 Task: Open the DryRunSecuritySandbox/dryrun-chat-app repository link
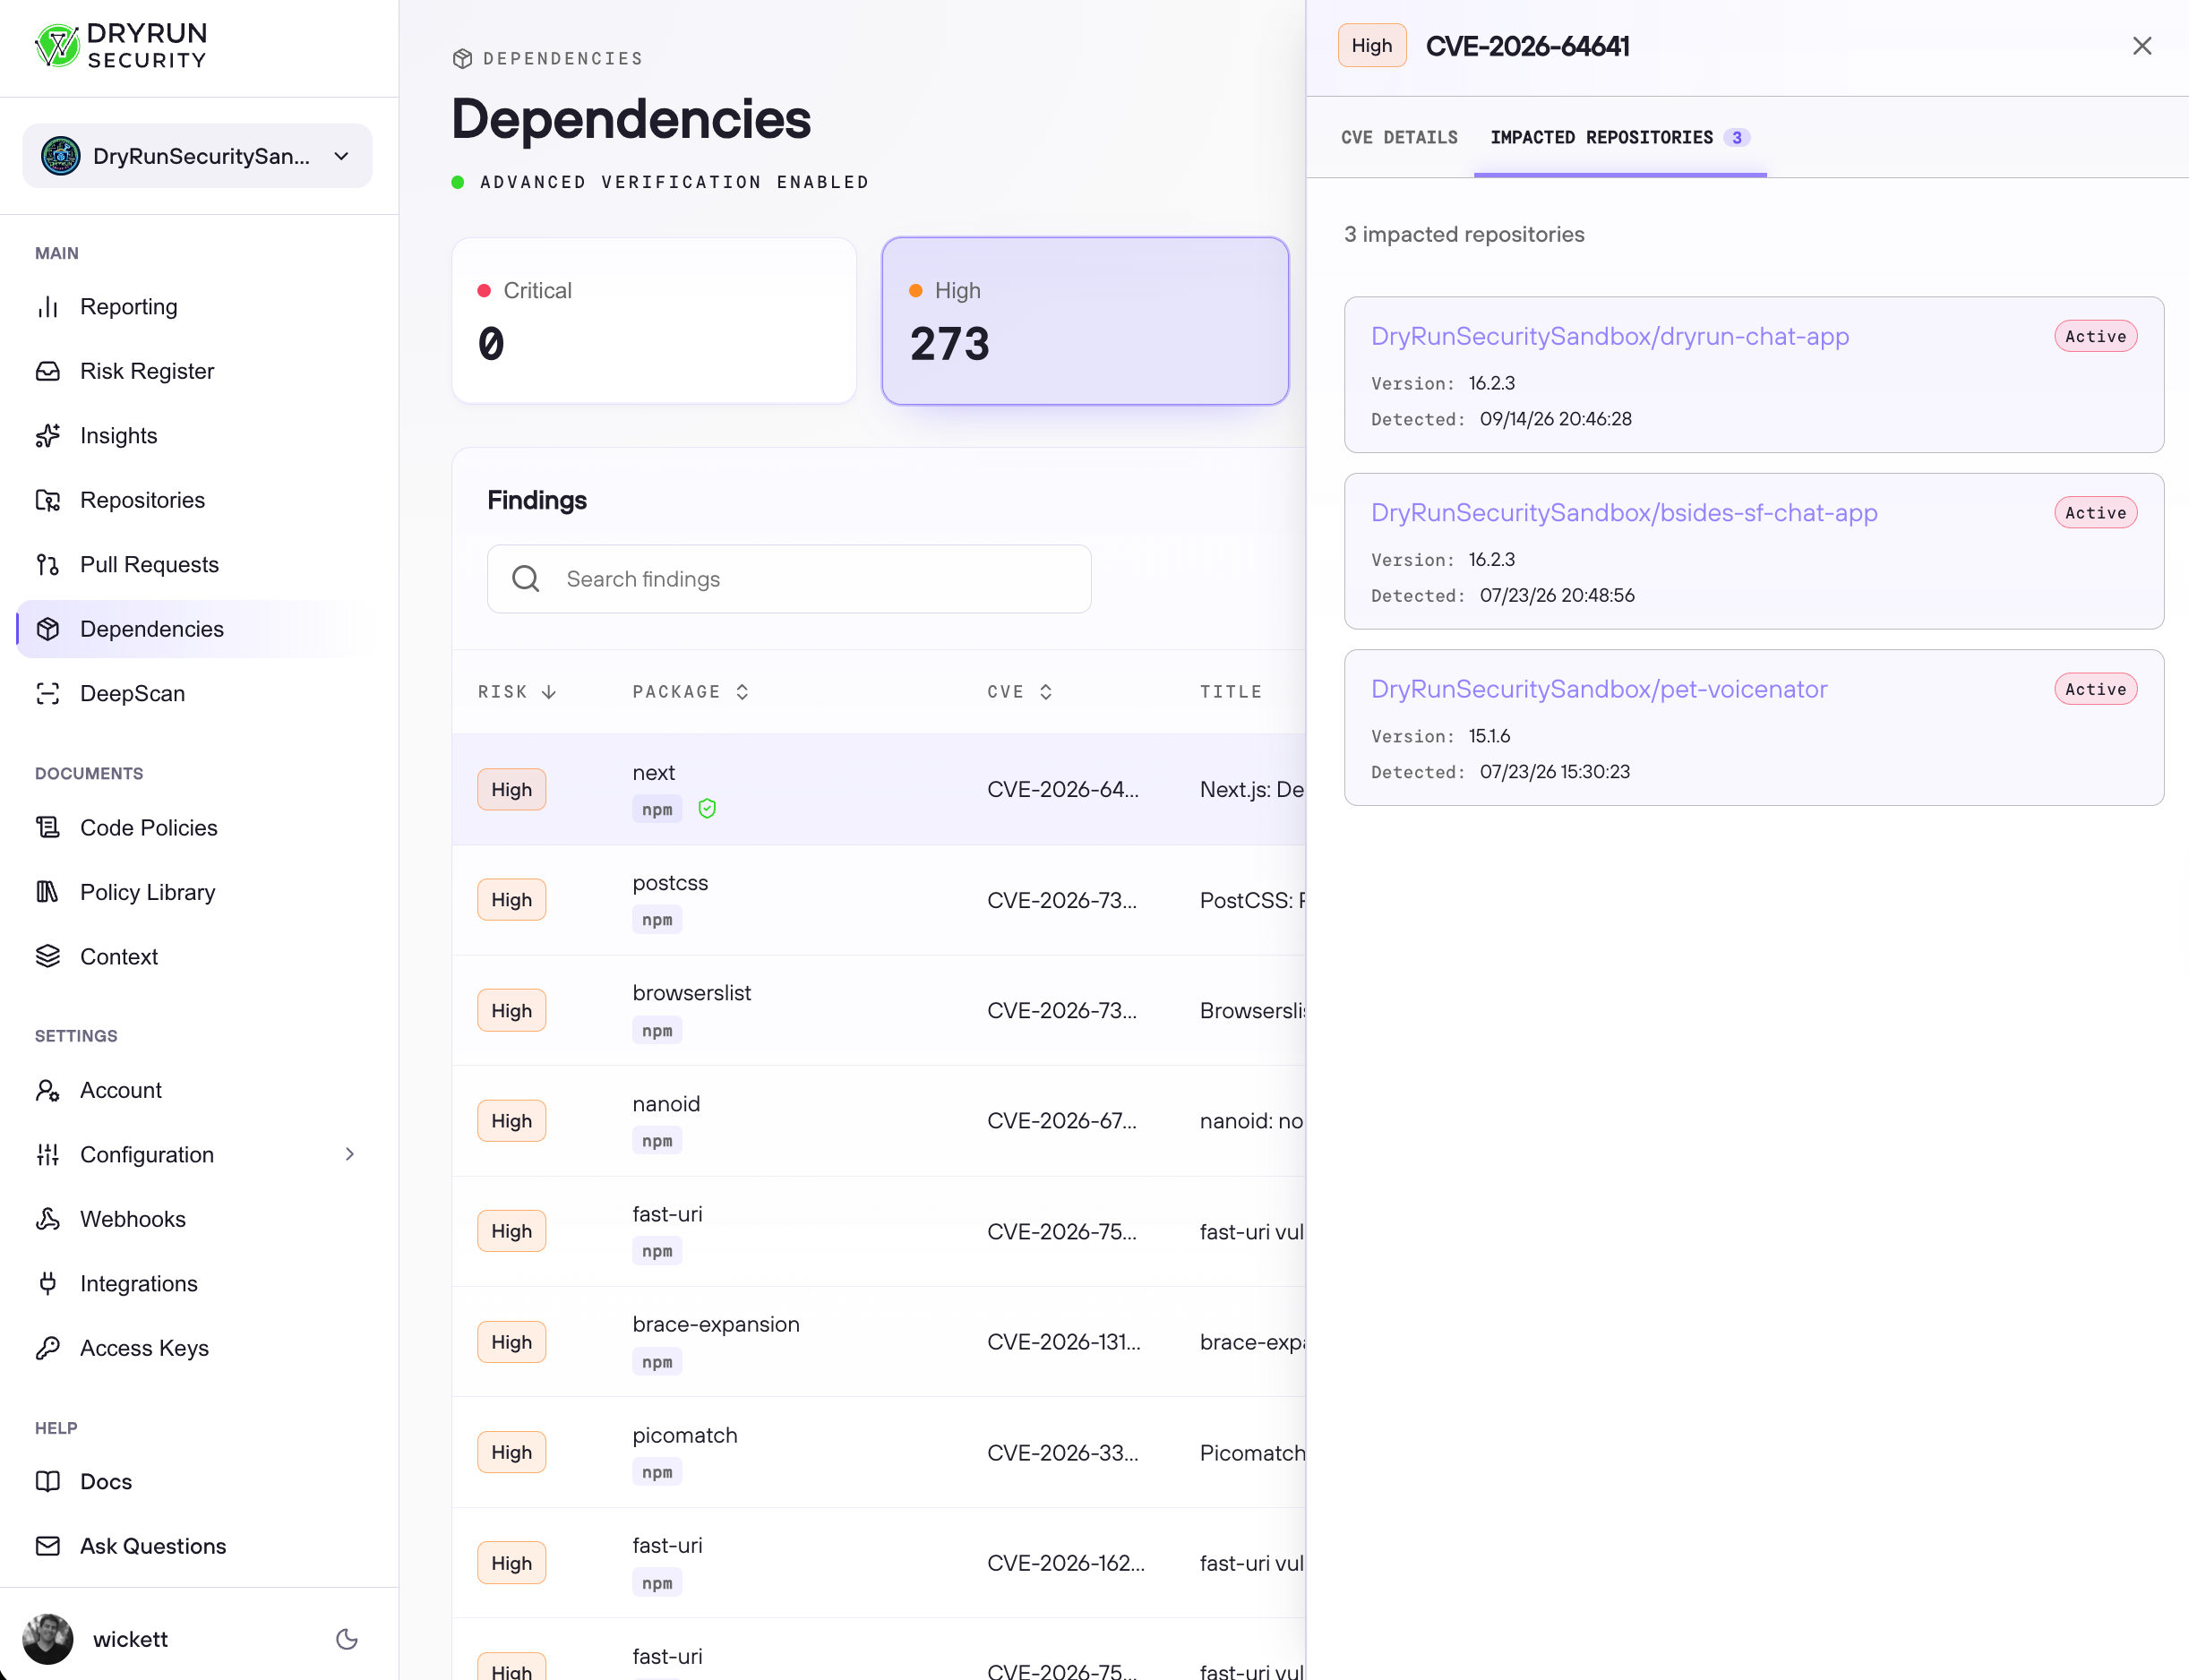(1610, 336)
